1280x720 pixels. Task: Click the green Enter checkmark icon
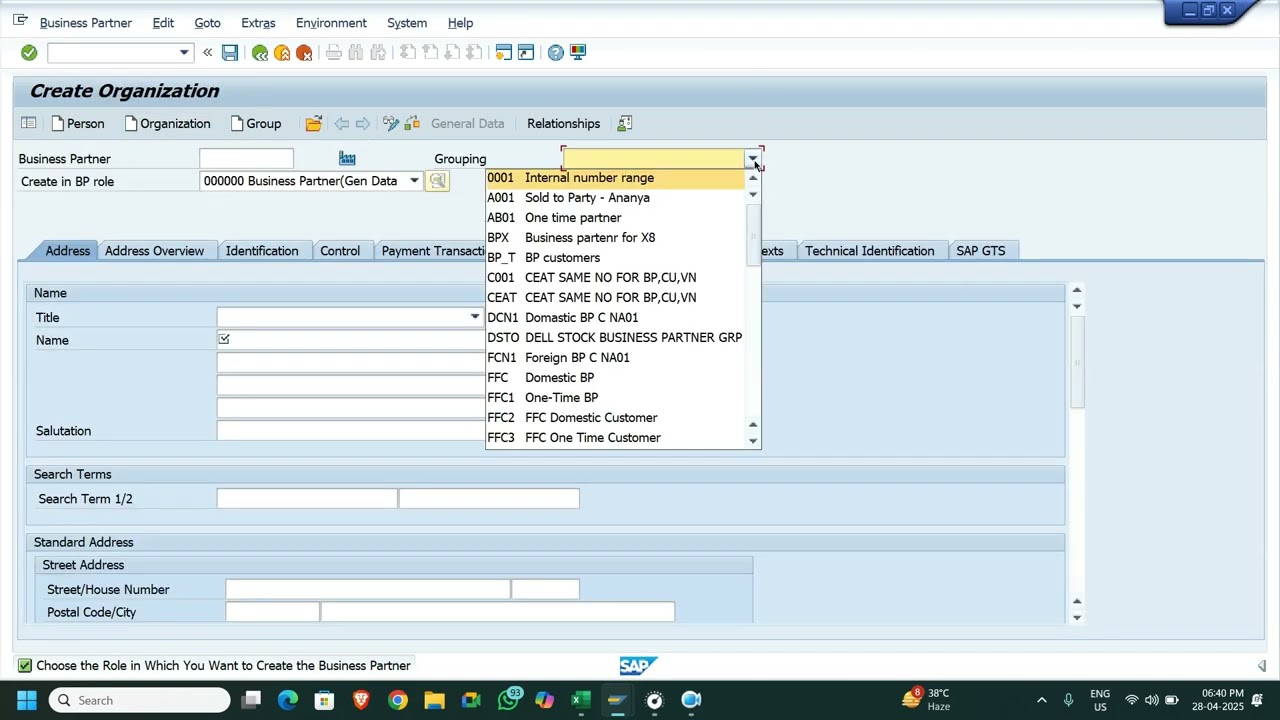pos(29,53)
